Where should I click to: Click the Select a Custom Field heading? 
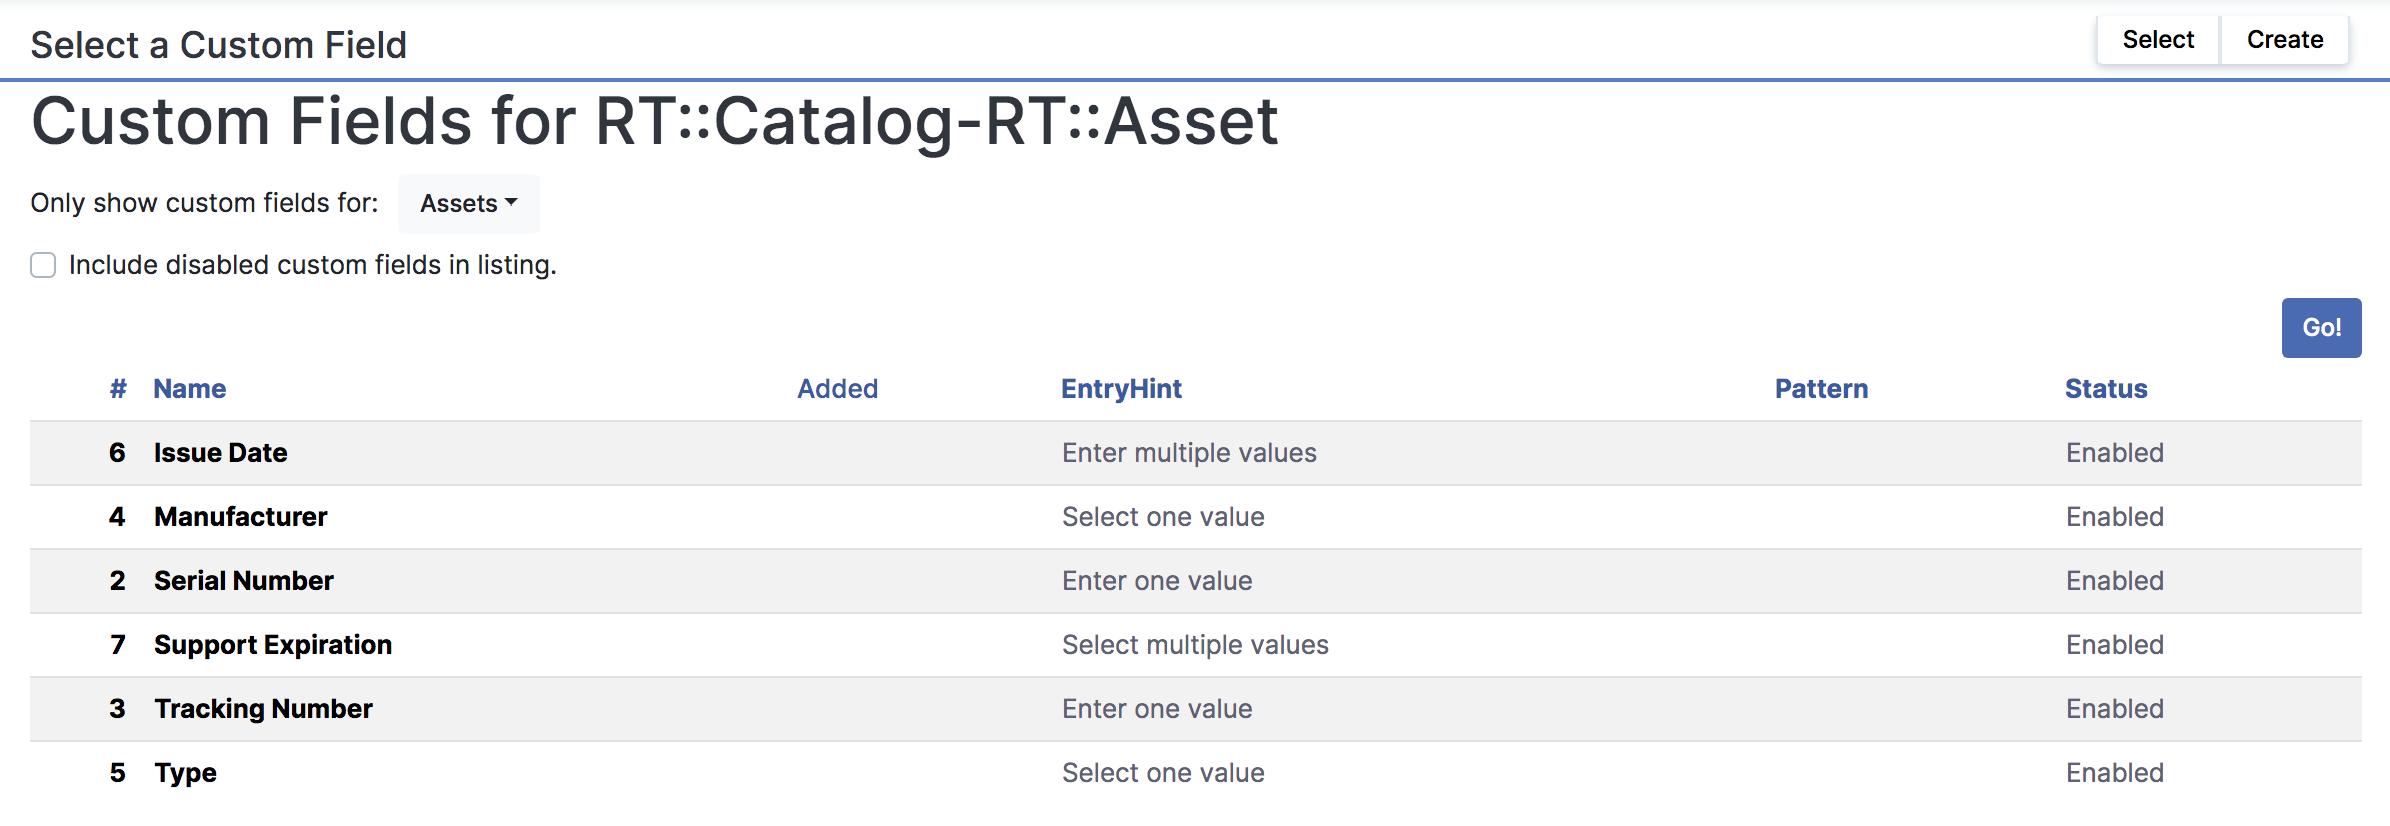(219, 43)
